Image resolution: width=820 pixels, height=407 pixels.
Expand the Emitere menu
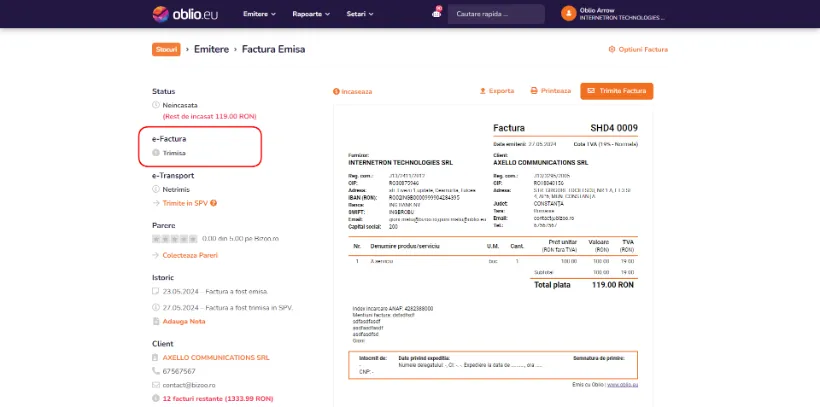(259, 14)
